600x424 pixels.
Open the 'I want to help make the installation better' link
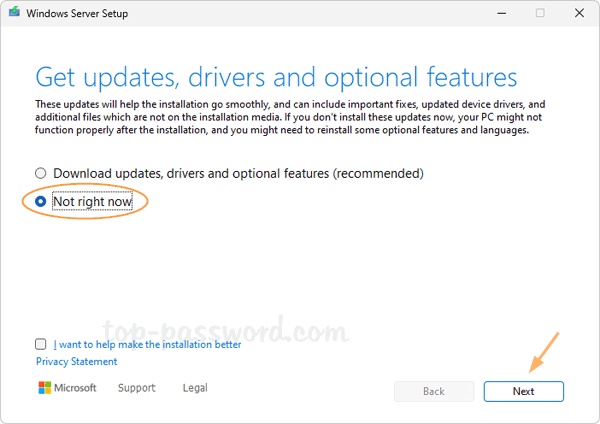[x=147, y=344]
